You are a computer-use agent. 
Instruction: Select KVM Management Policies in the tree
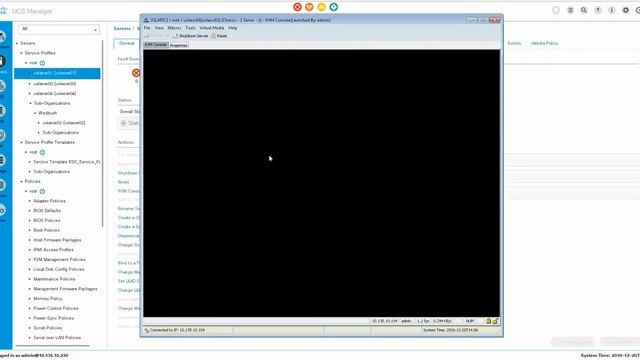point(59,260)
